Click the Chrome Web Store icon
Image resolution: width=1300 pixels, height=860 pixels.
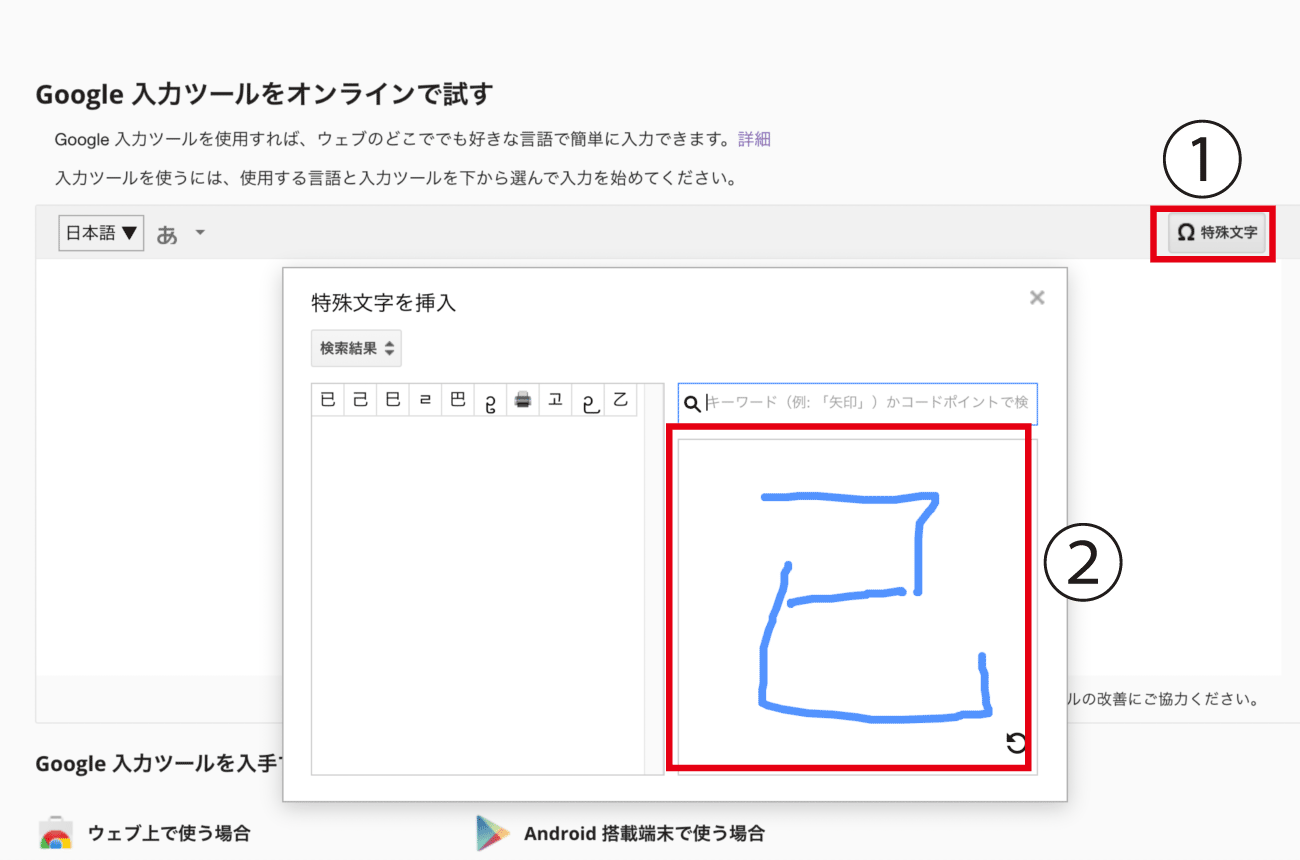pyautogui.click(x=55, y=833)
